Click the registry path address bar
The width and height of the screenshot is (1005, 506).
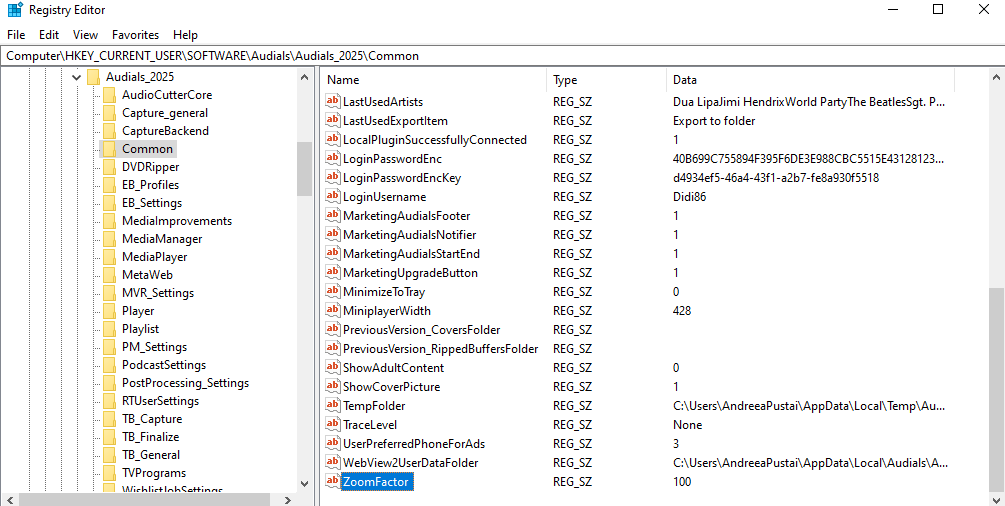coord(500,56)
